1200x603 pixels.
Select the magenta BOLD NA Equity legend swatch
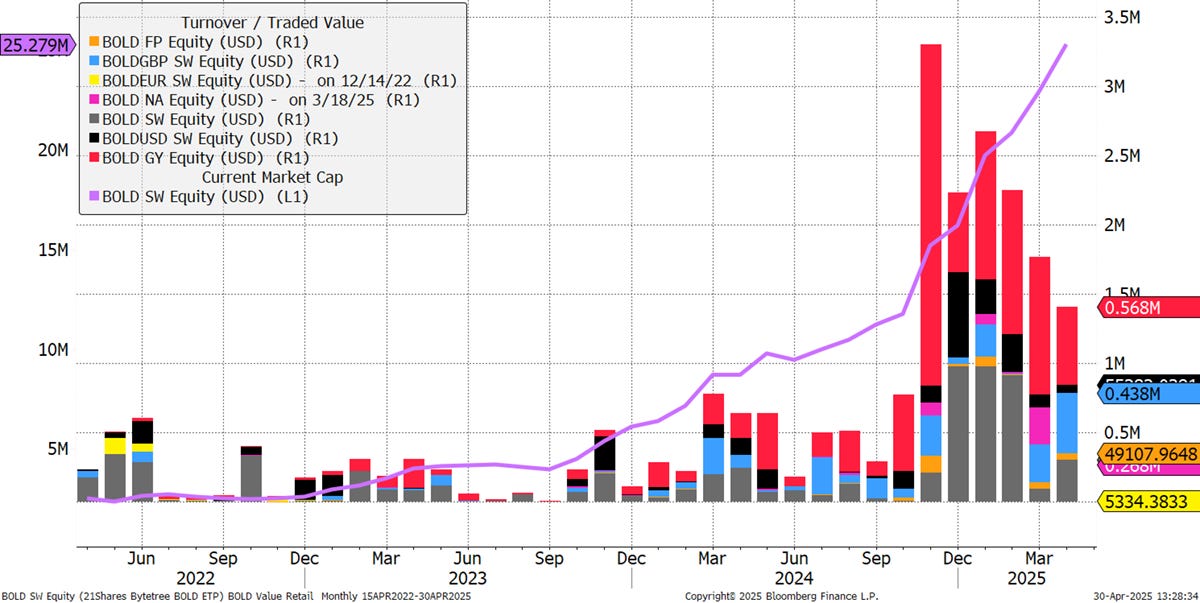coord(94,100)
